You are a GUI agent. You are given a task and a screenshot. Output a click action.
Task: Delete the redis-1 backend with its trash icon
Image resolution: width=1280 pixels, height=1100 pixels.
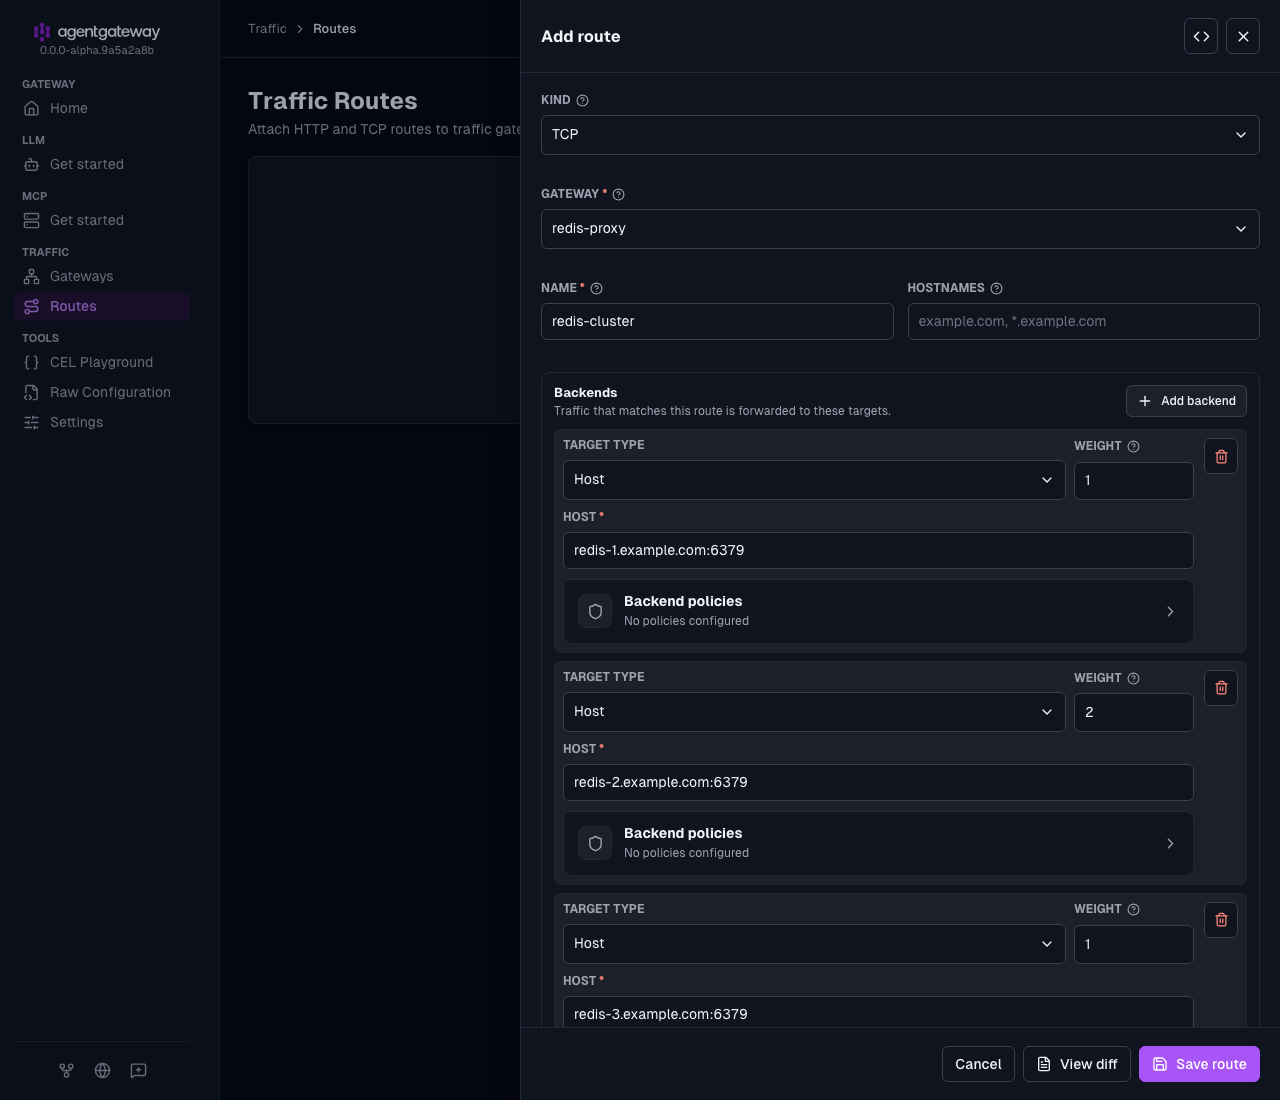click(x=1221, y=456)
